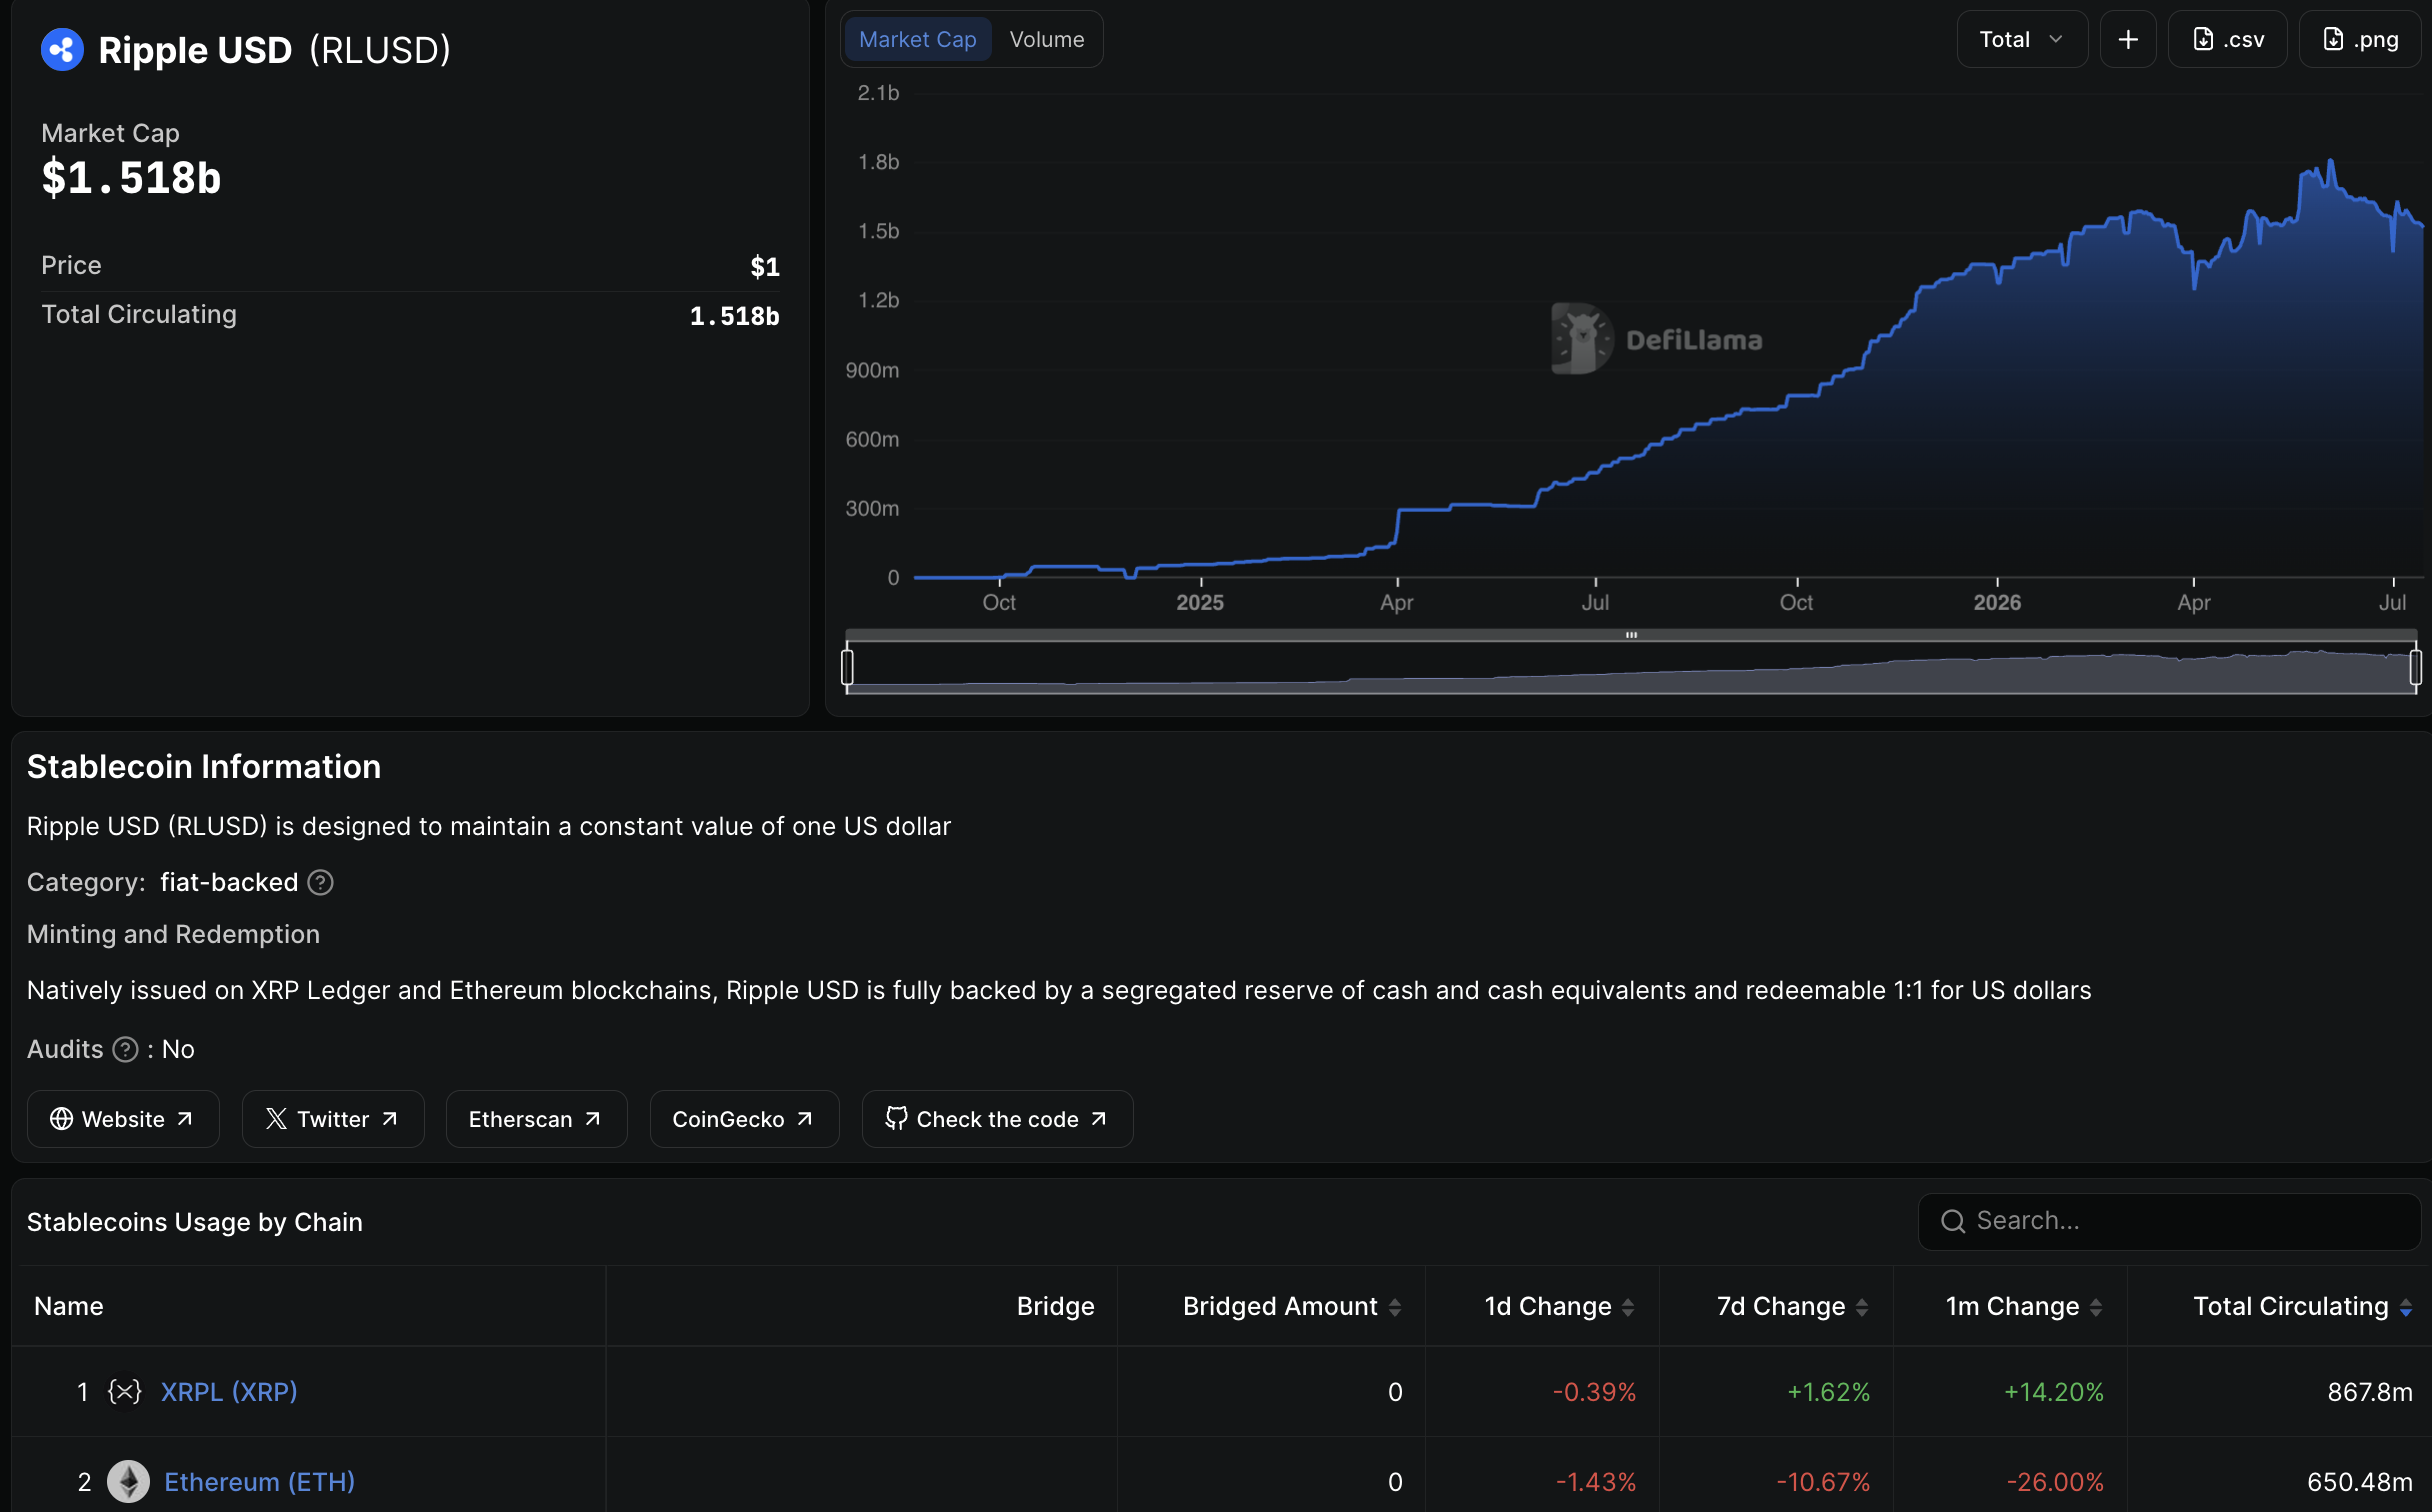Switch to the Volume tab
This screenshot has height=1512, width=2432.
click(1046, 40)
